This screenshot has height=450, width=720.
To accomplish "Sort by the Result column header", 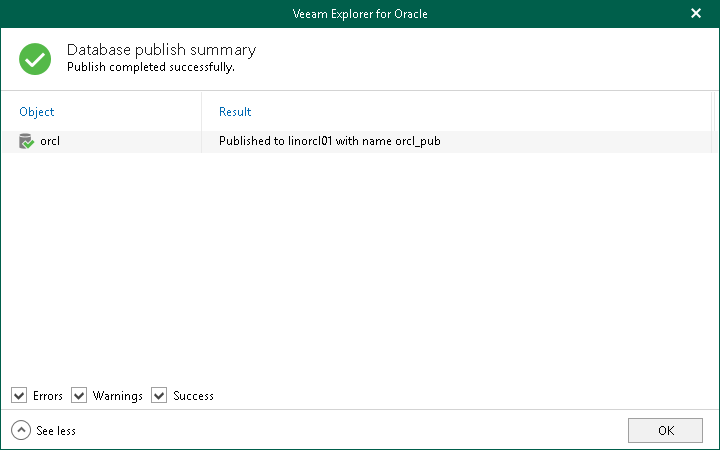I will 235,112.
